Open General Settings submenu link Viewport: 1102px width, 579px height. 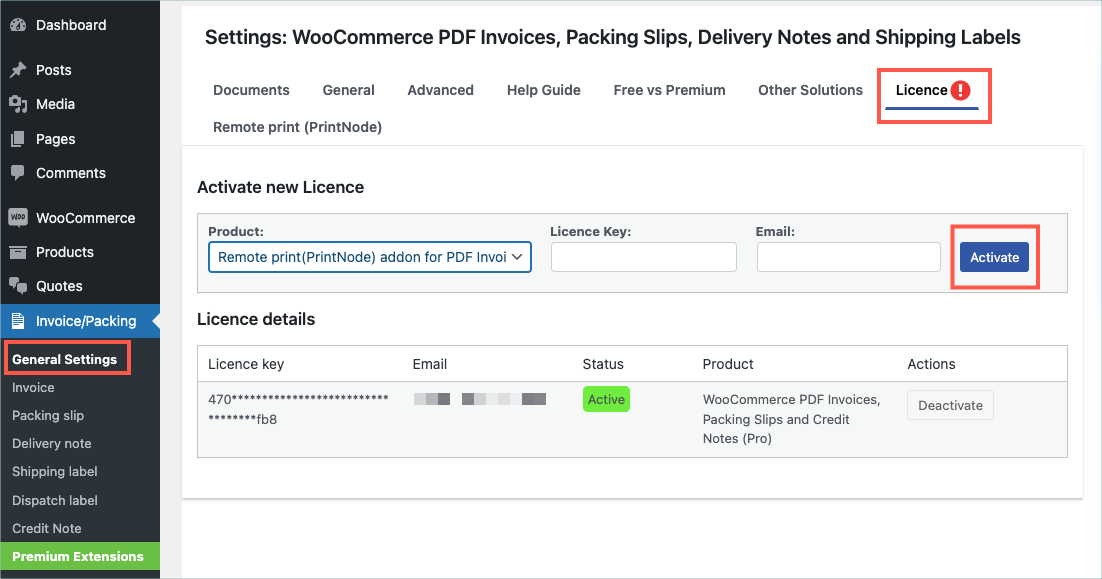pyautogui.click(x=65, y=359)
